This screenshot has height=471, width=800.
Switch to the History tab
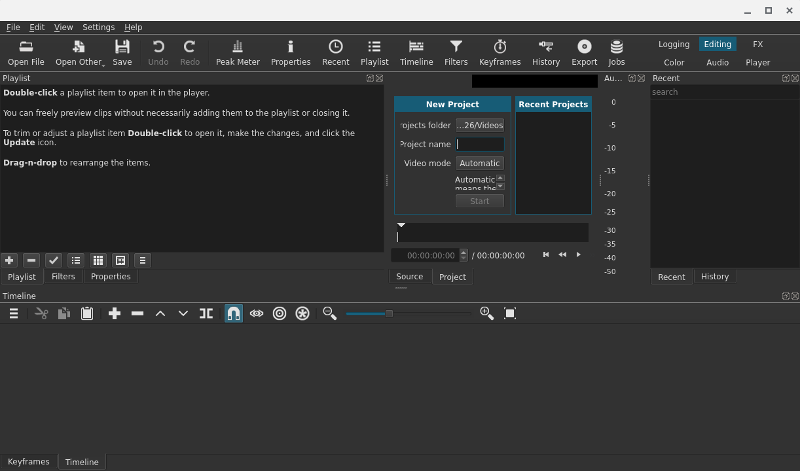[714, 277]
